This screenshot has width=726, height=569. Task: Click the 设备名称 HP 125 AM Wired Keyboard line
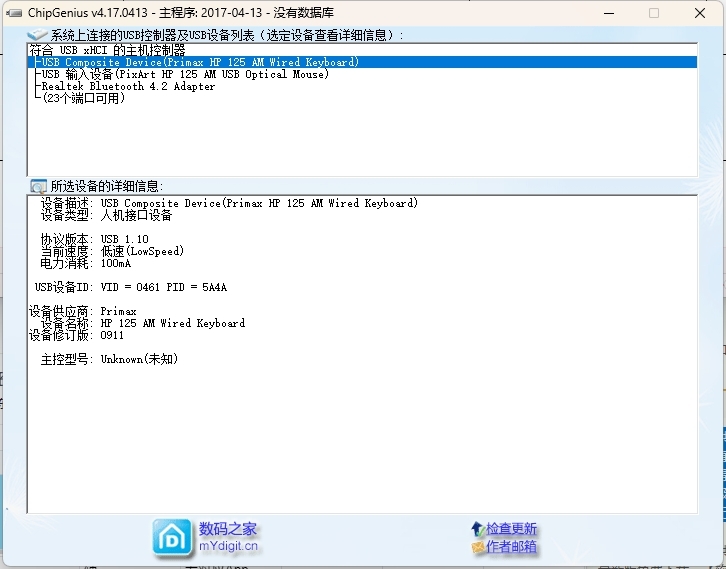pyautogui.click(x=143, y=323)
